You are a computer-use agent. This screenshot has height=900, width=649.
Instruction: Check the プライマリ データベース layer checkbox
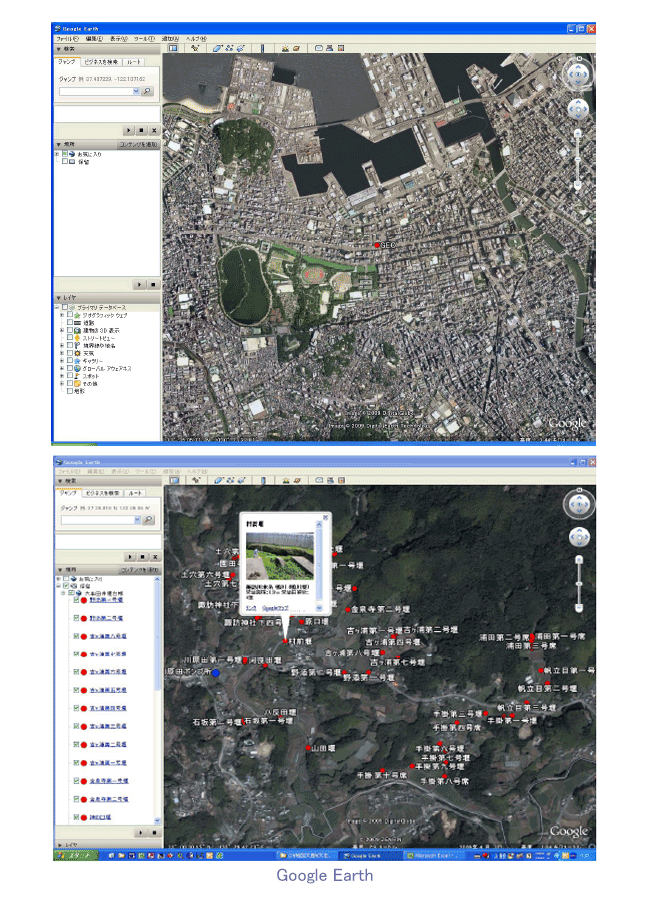coord(64,307)
